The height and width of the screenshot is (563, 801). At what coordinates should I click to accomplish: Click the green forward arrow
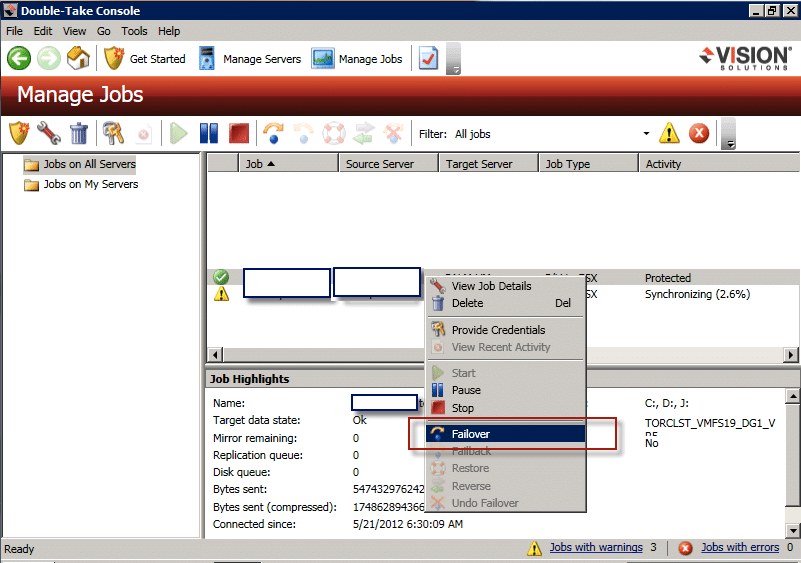49,58
